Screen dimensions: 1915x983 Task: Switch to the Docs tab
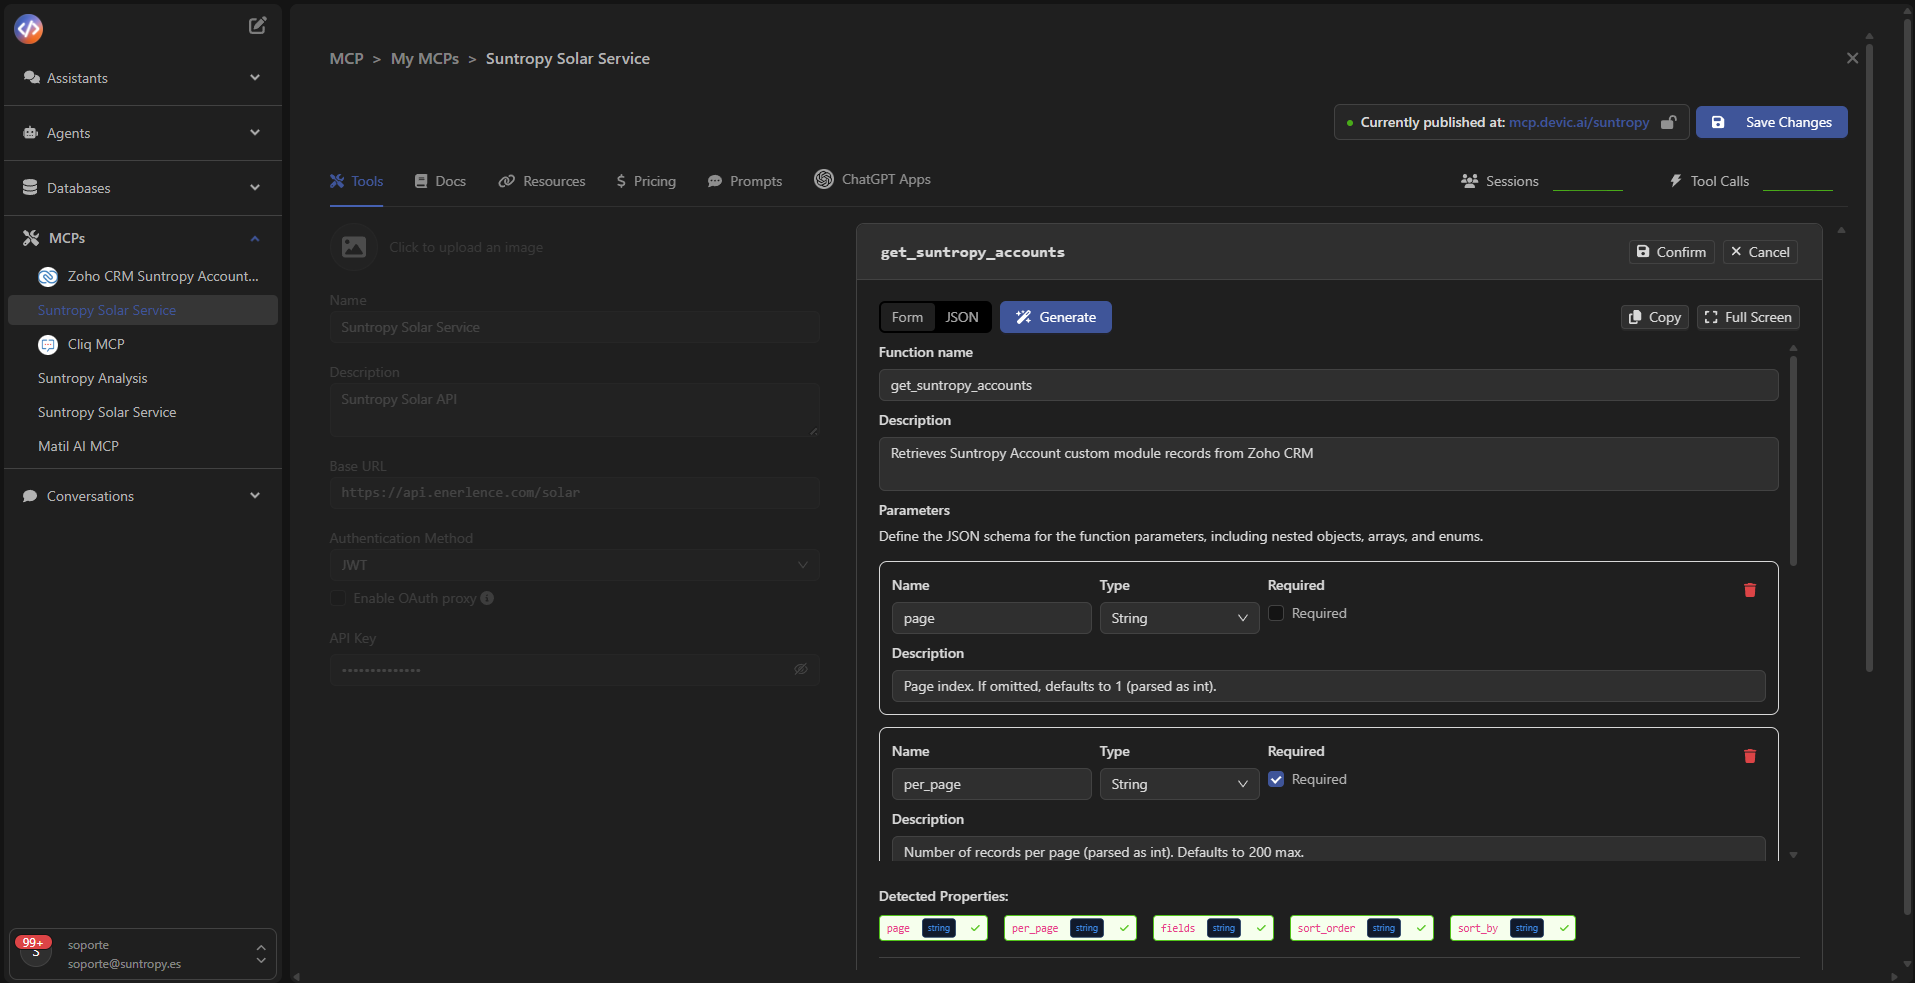tap(440, 181)
